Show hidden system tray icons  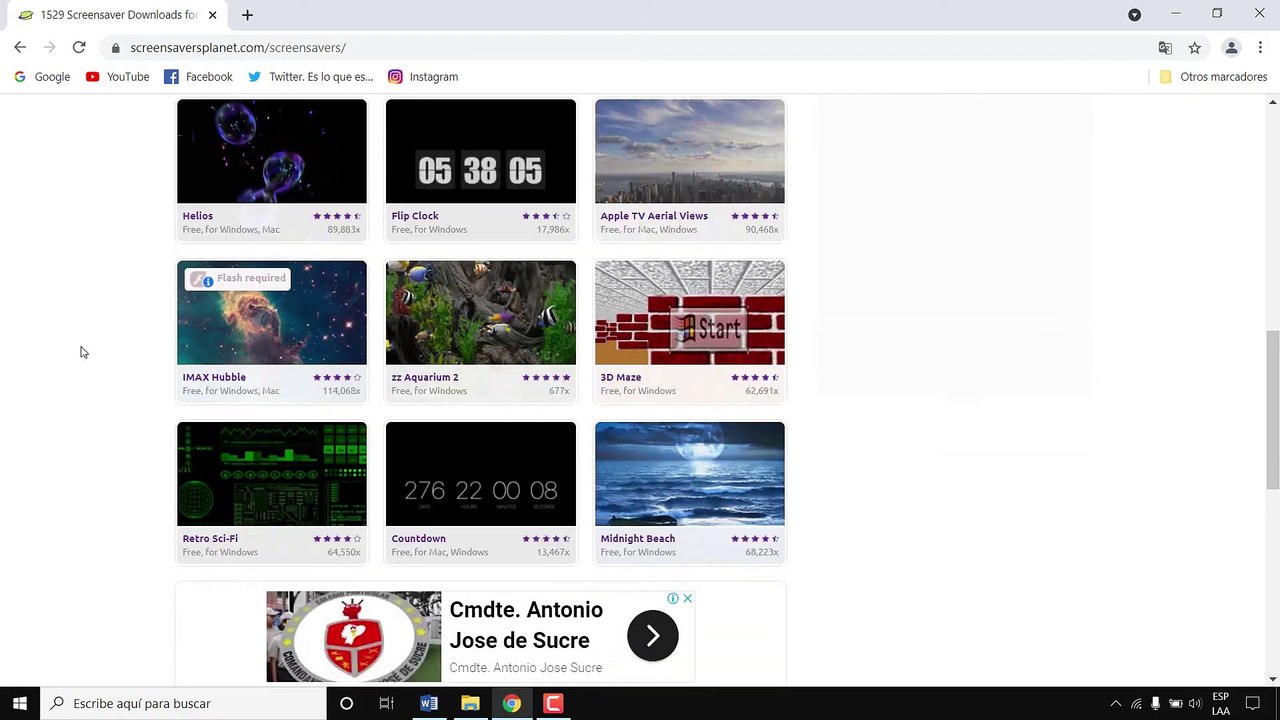pyautogui.click(x=1116, y=703)
